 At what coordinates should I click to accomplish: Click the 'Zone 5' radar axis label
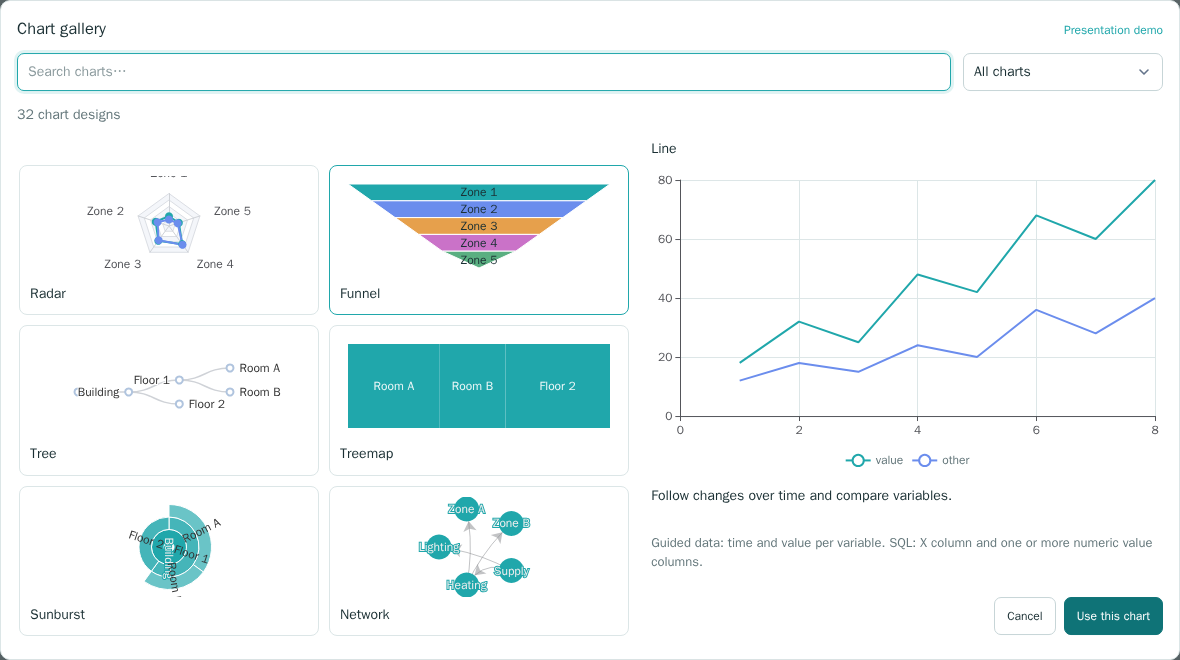click(232, 211)
